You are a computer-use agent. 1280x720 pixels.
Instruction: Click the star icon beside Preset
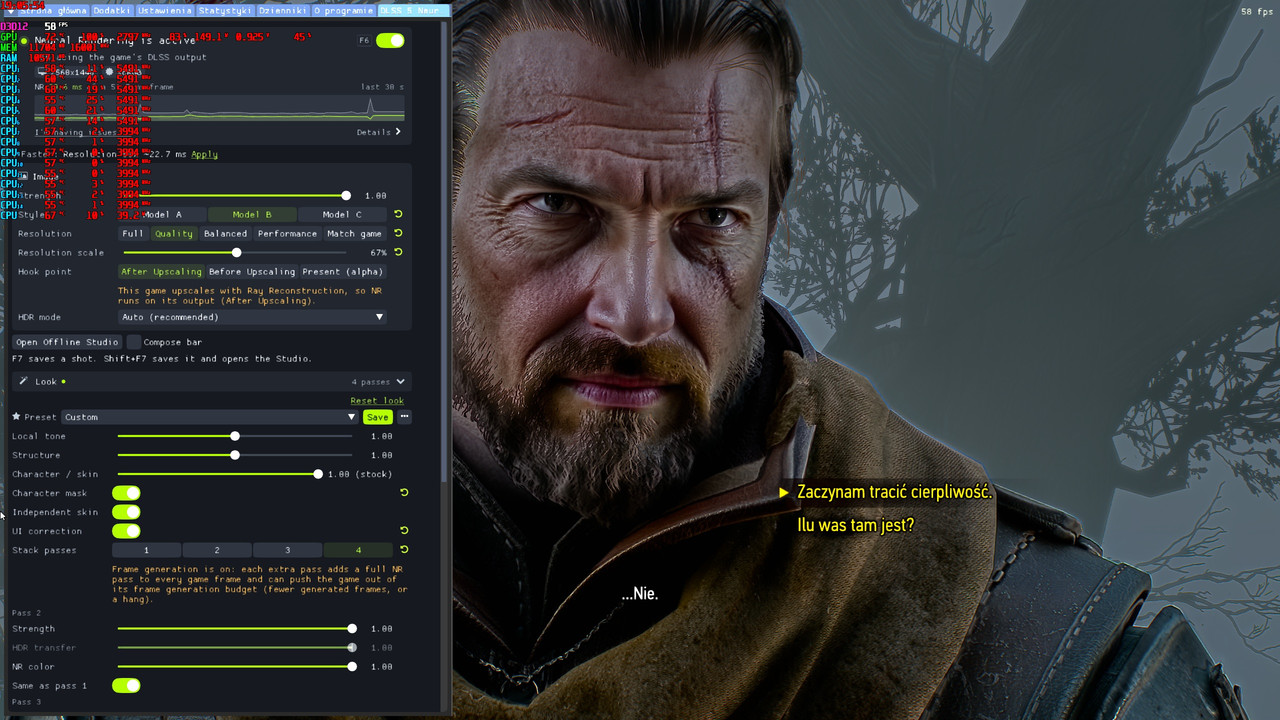pyautogui.click(x=16, y=416)
